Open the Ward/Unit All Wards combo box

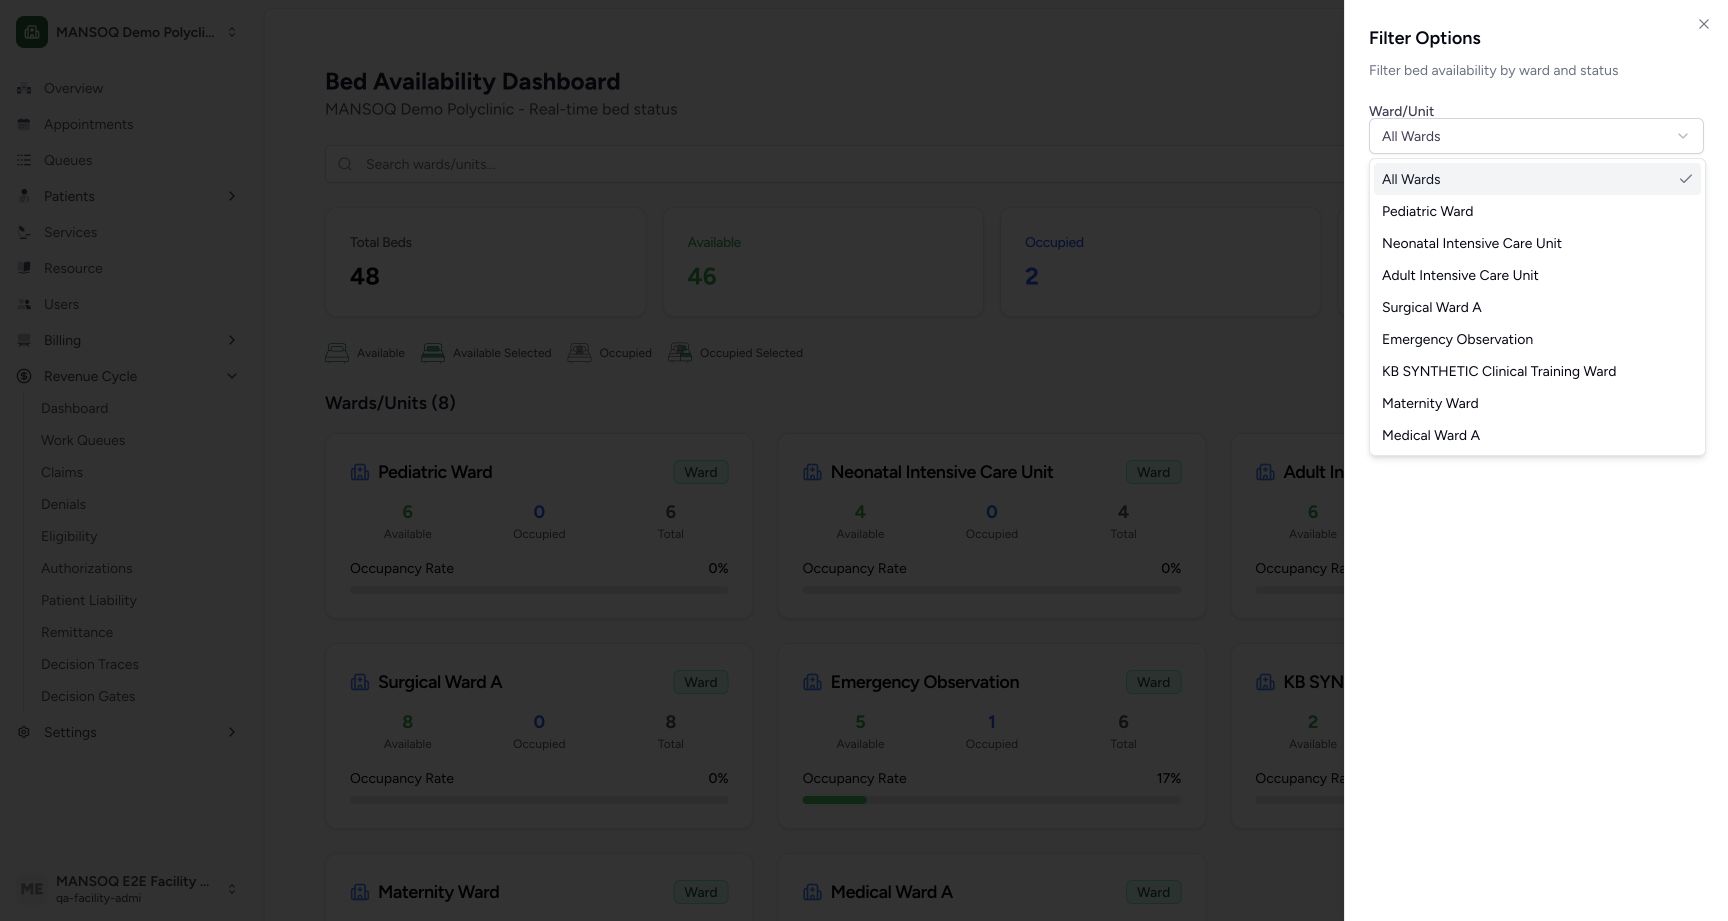pyautogui.click(x=1536, y=136)
